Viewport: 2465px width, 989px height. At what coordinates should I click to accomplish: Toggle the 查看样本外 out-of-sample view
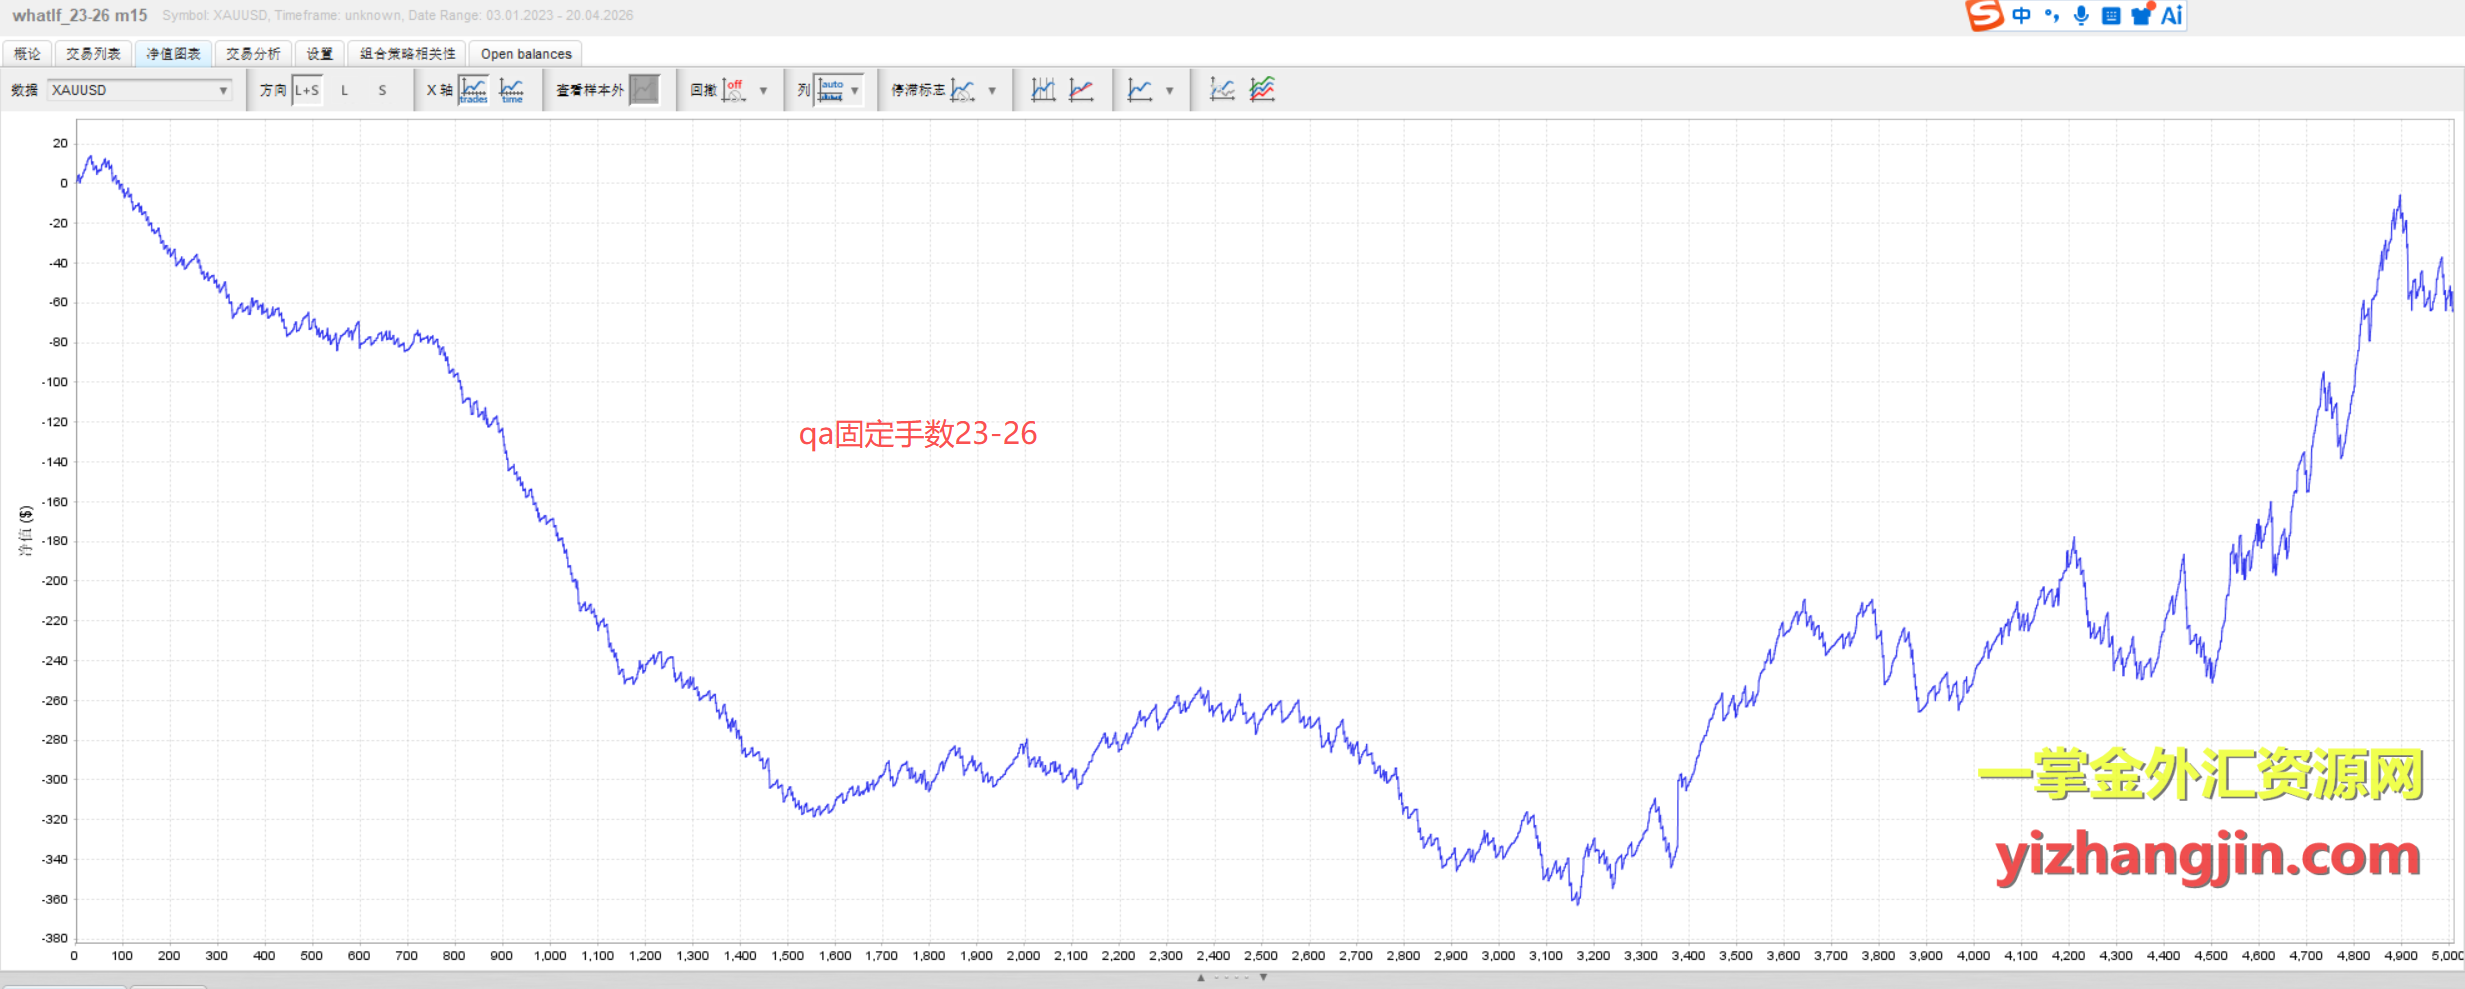click(645, 90)
